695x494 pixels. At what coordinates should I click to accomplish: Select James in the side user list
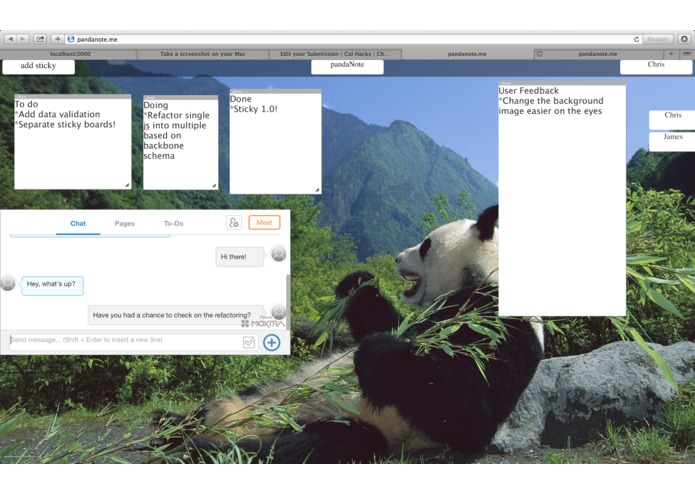[672, 141]
